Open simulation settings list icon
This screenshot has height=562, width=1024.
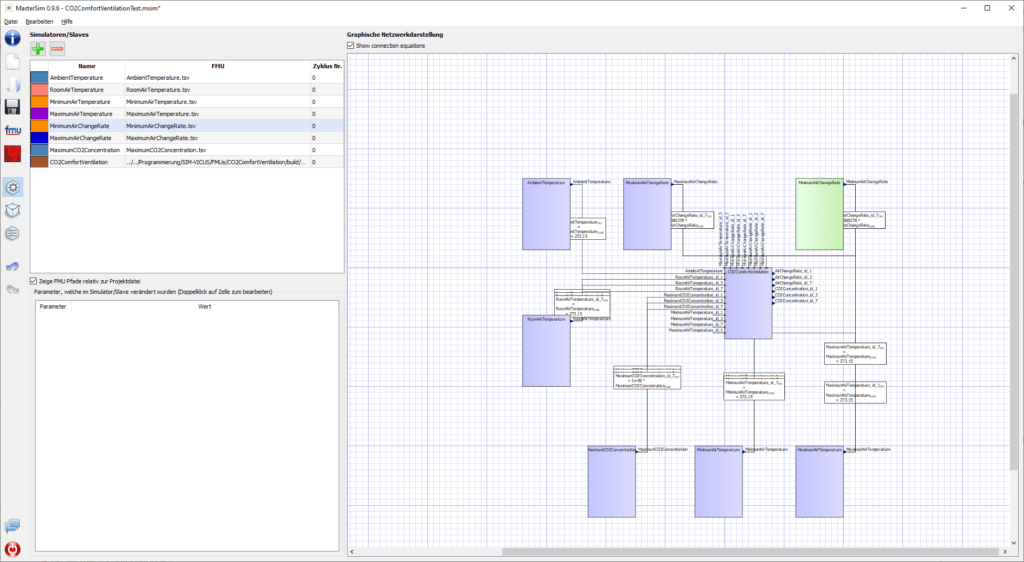click(12, 233)
